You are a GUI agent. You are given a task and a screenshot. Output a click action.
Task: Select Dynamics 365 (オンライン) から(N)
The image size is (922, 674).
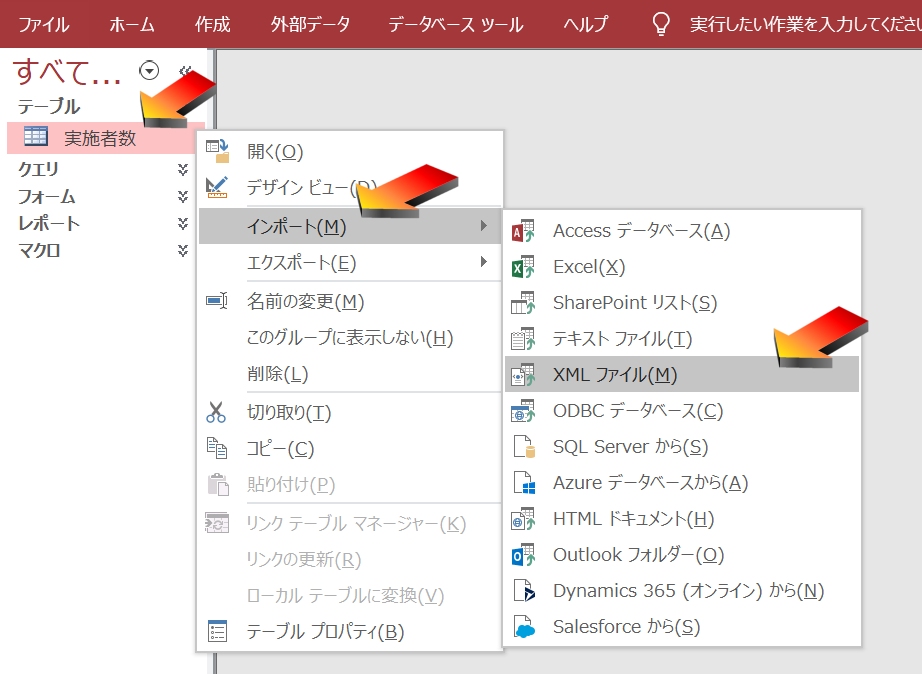pos(682,590)
